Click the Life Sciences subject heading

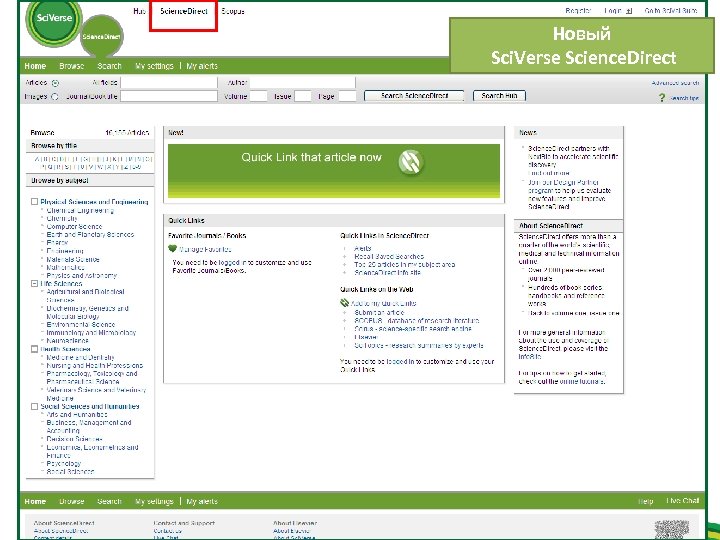tap(61, 284)
